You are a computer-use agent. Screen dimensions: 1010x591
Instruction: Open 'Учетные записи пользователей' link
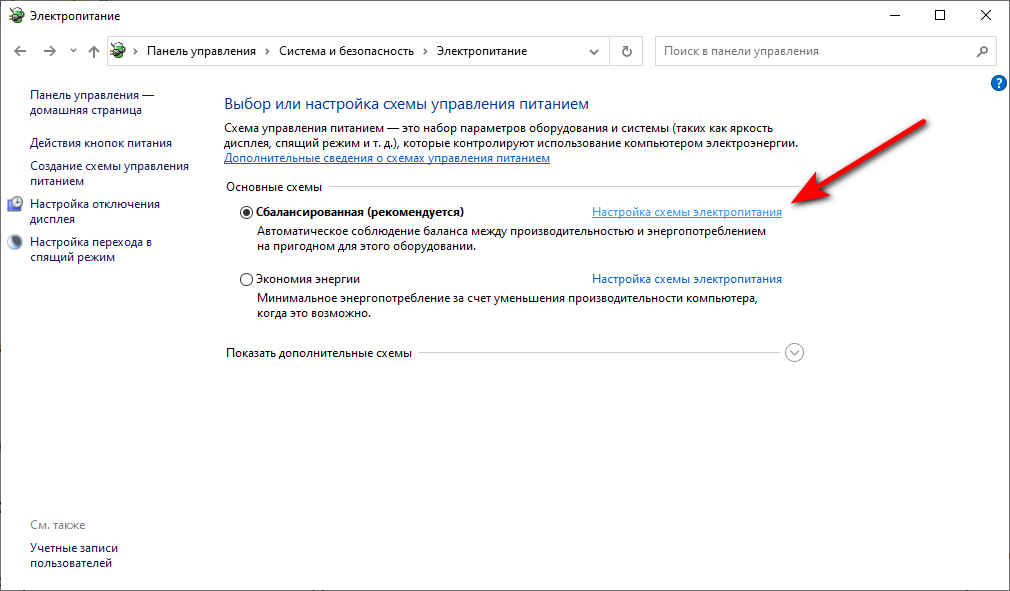(74, 555)
